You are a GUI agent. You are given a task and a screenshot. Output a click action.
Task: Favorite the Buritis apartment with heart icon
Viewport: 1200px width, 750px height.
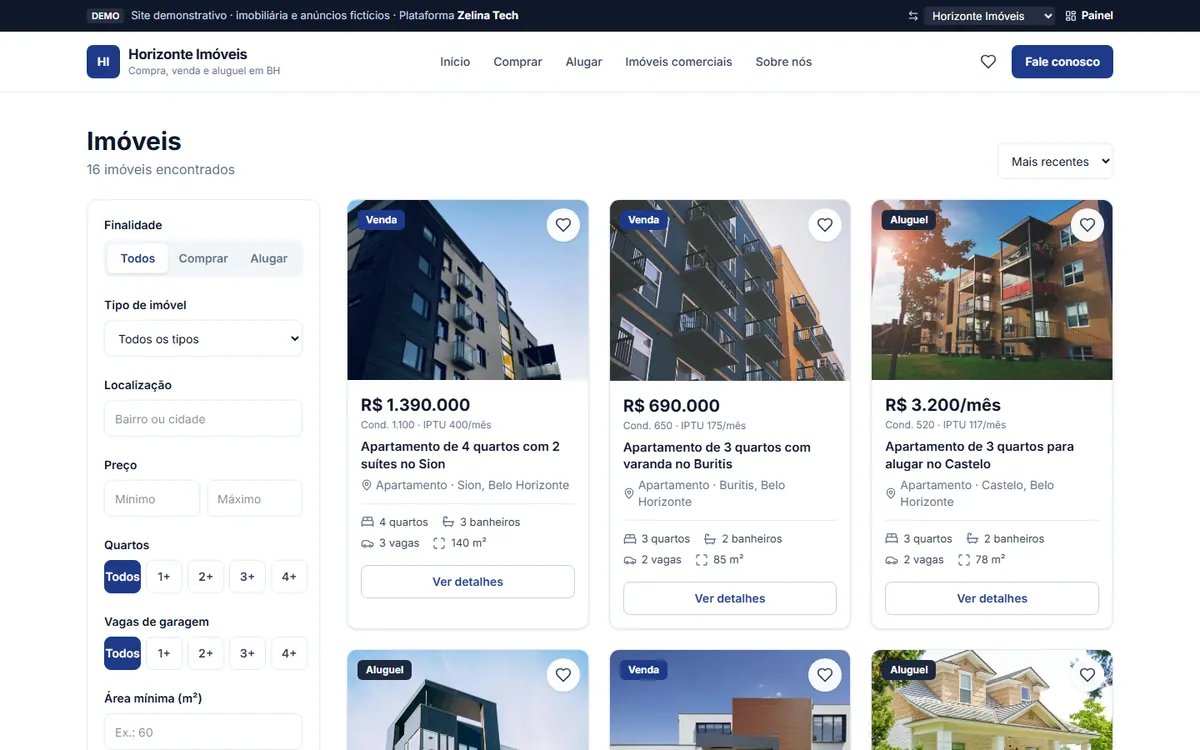click(x=825, y=225)
